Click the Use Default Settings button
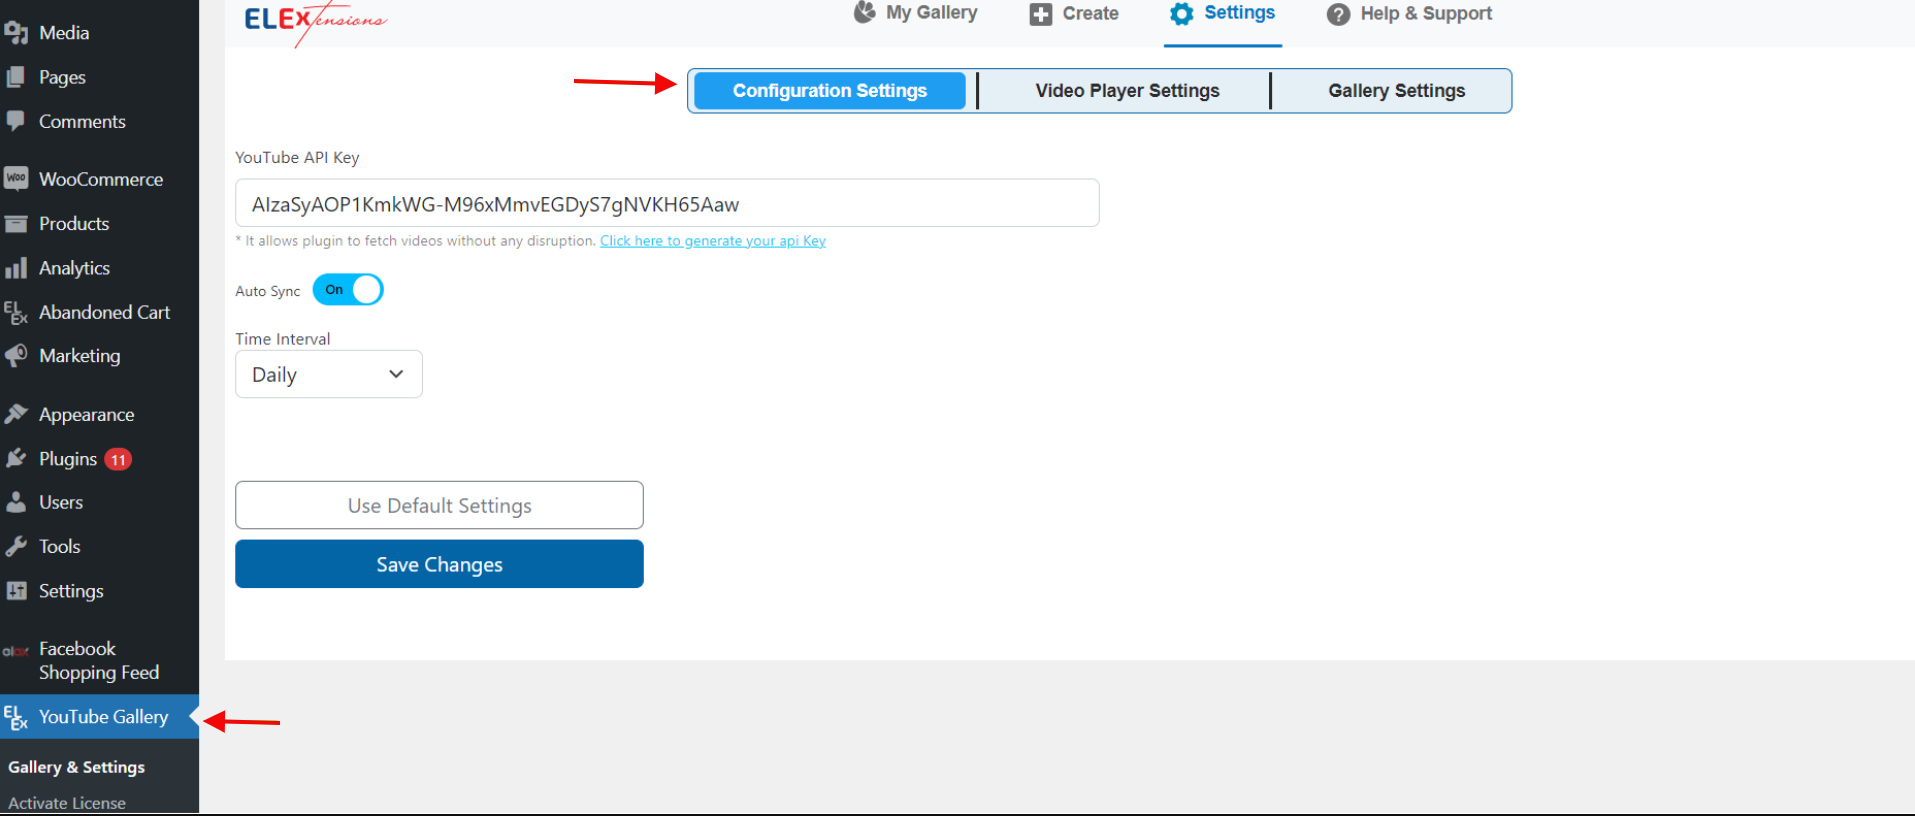This screenshot has height=816, width=1915. coord(439,505)
